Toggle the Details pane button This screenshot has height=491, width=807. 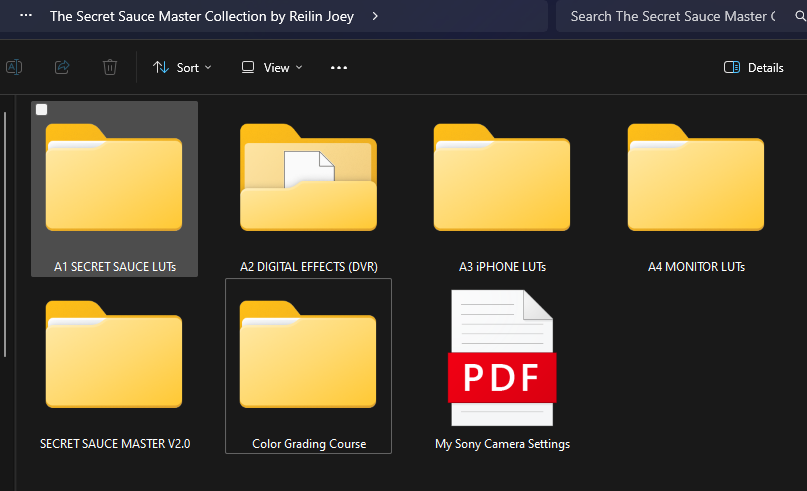(753, 67)
